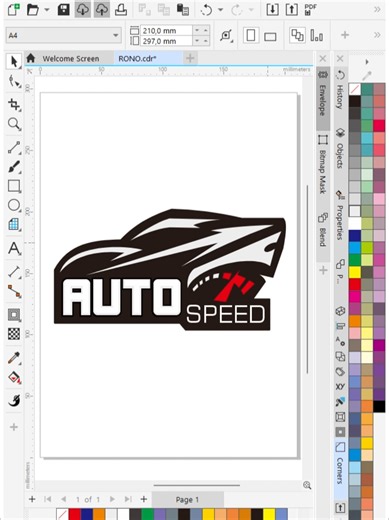Go to the first page
This screenshot has width=389, height=520.
coord(47,499)
